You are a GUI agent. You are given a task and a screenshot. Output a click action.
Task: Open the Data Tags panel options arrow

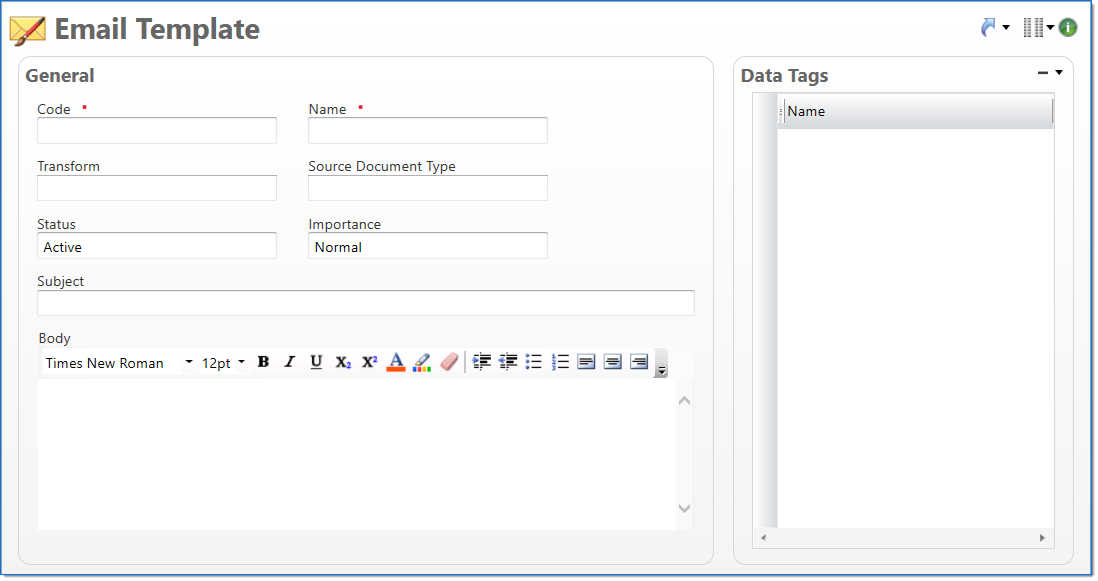pos(1059,72)
